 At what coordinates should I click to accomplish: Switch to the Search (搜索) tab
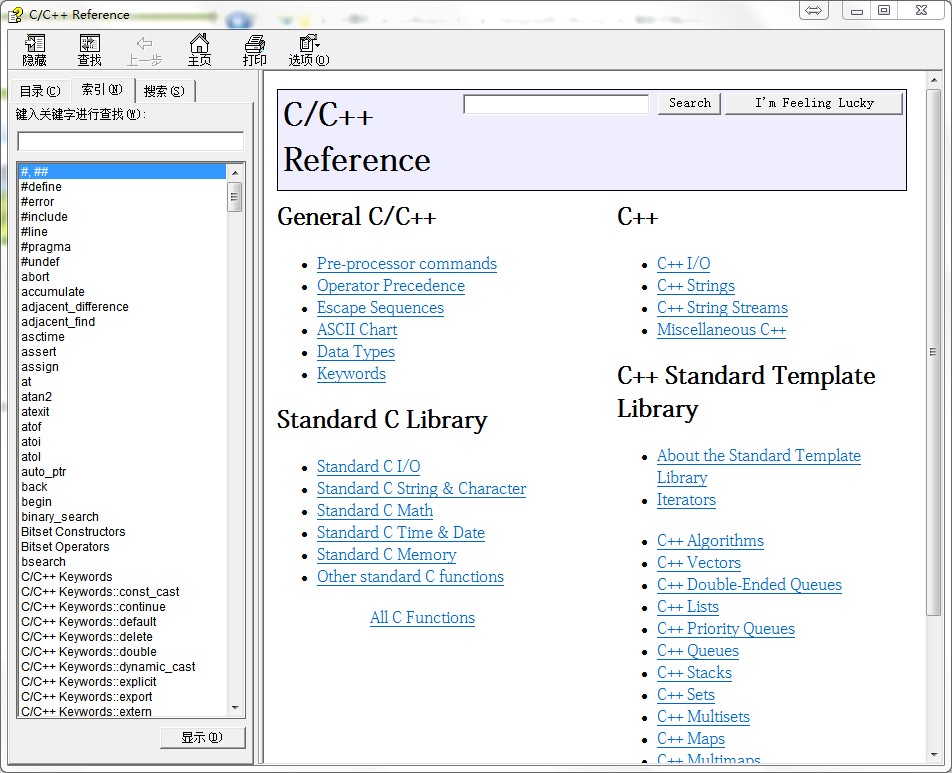[164, 91]
